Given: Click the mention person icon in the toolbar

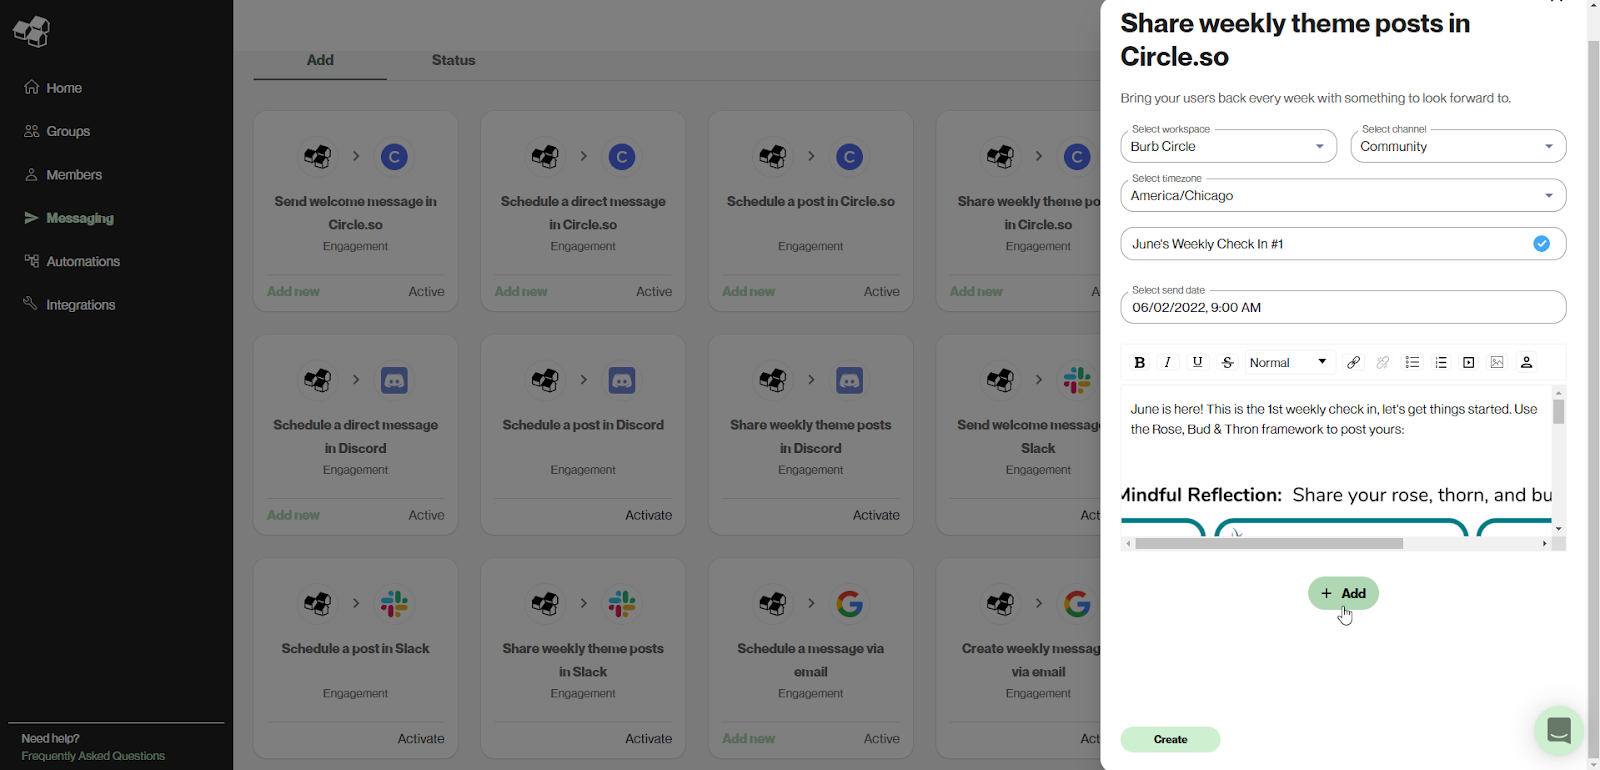Looking at the screenshot, I should click(x=1526, y=363).
